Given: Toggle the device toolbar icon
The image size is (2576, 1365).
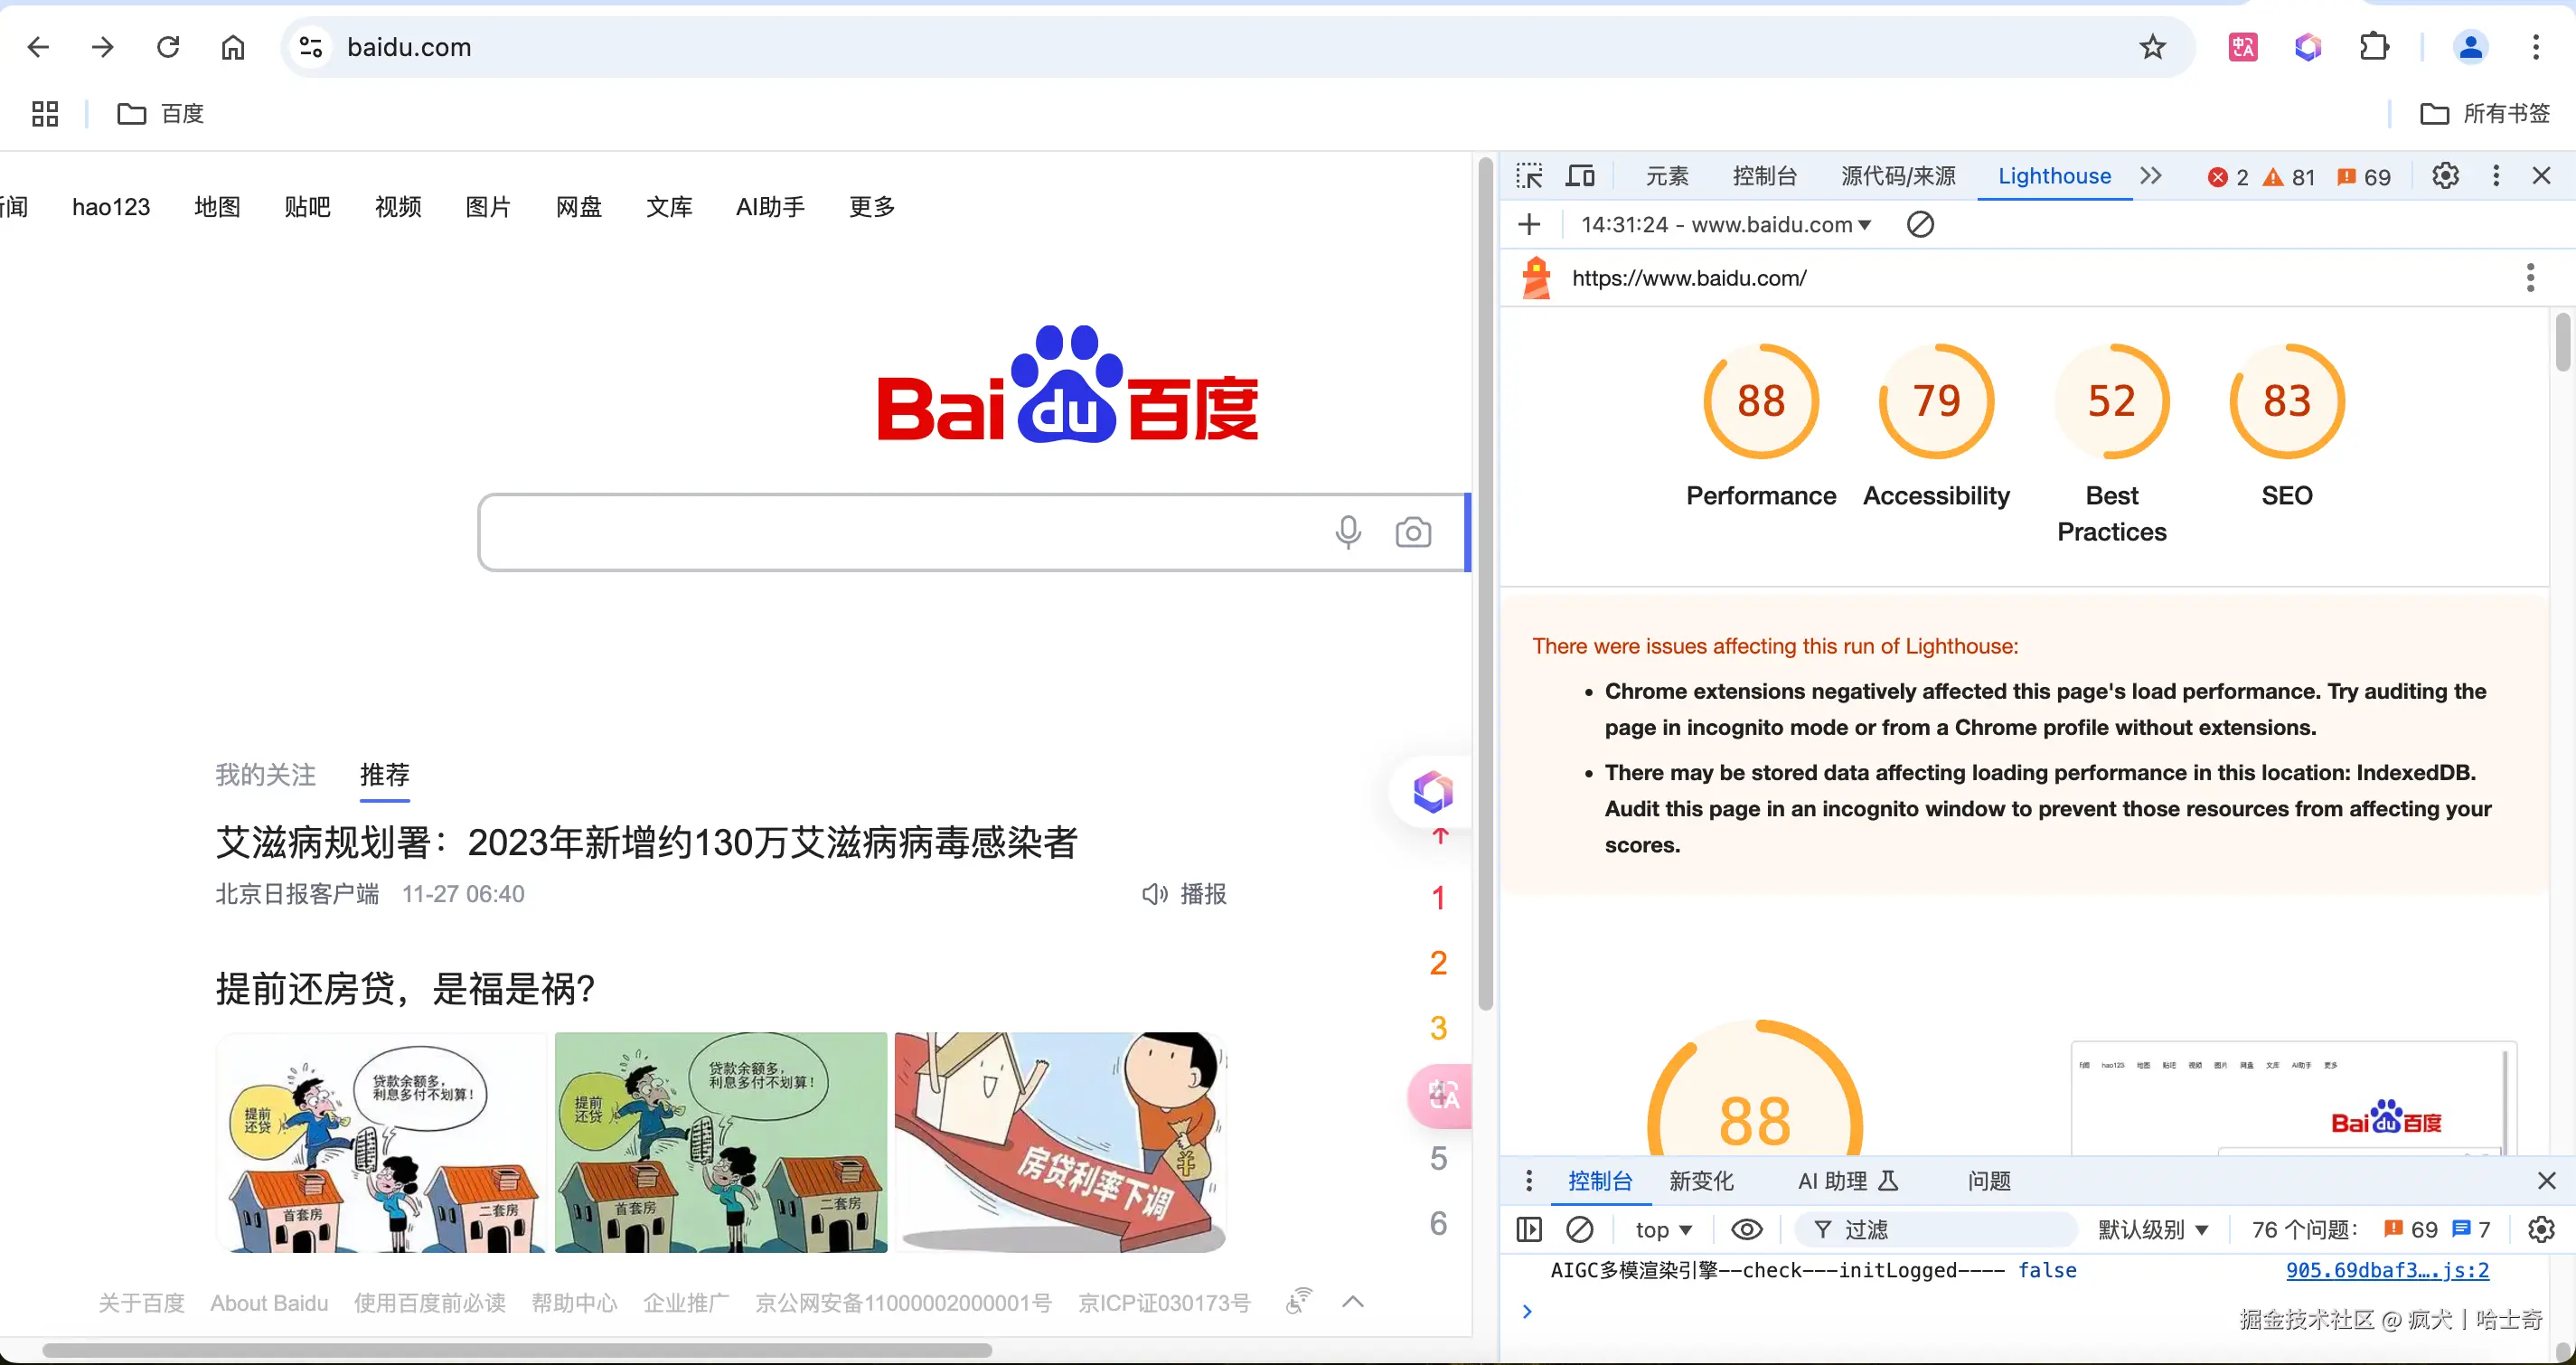Looking at the screenshot, I should (x=1580, y=176).
